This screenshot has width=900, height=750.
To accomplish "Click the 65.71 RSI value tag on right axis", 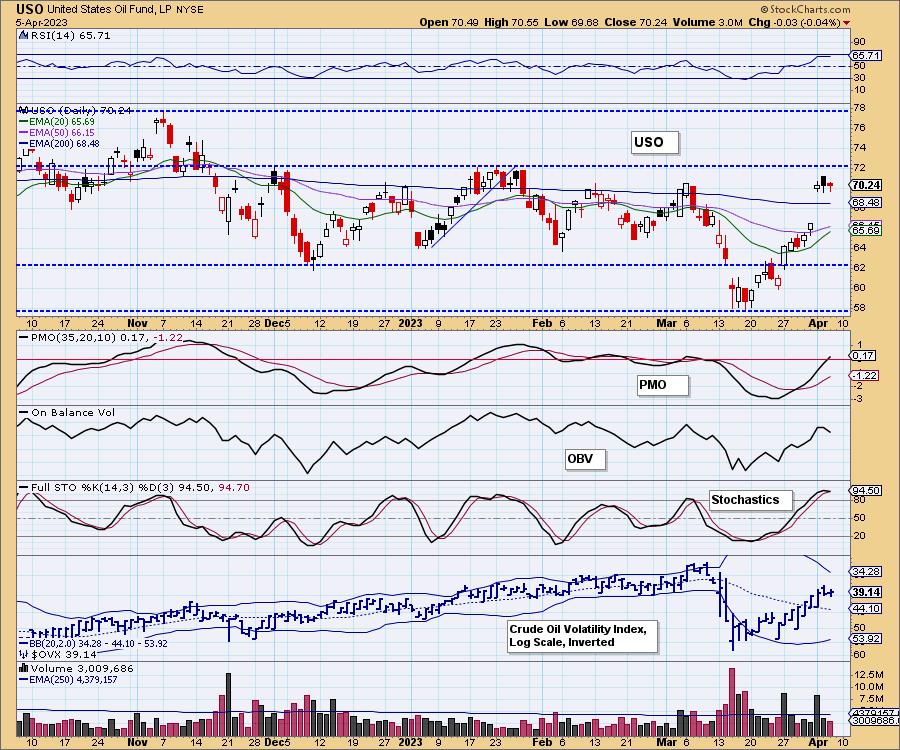I will coord(866,56).
